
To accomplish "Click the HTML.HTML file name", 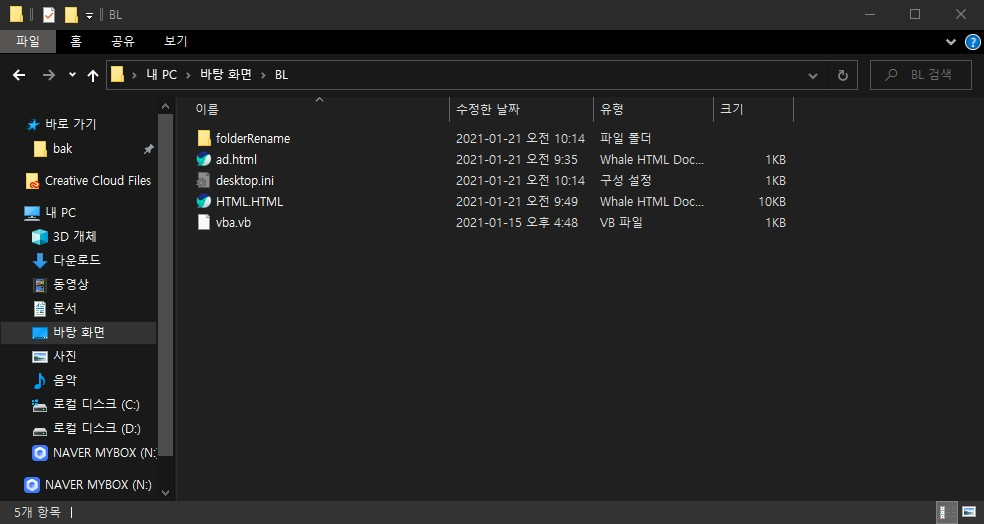I will (249, 201).
